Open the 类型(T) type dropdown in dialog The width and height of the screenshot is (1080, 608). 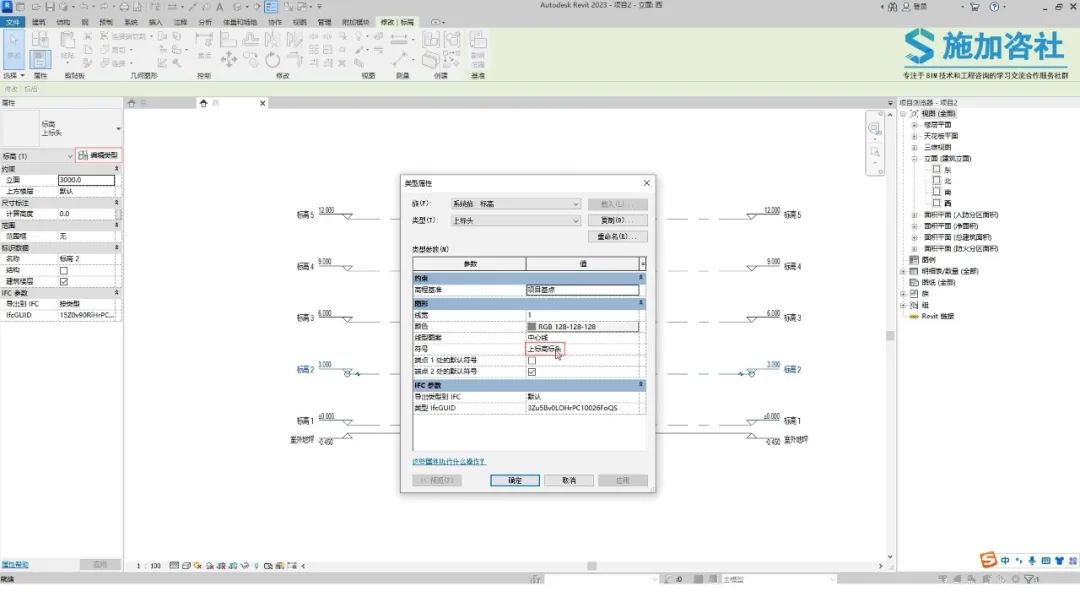(x=516, y=220)
